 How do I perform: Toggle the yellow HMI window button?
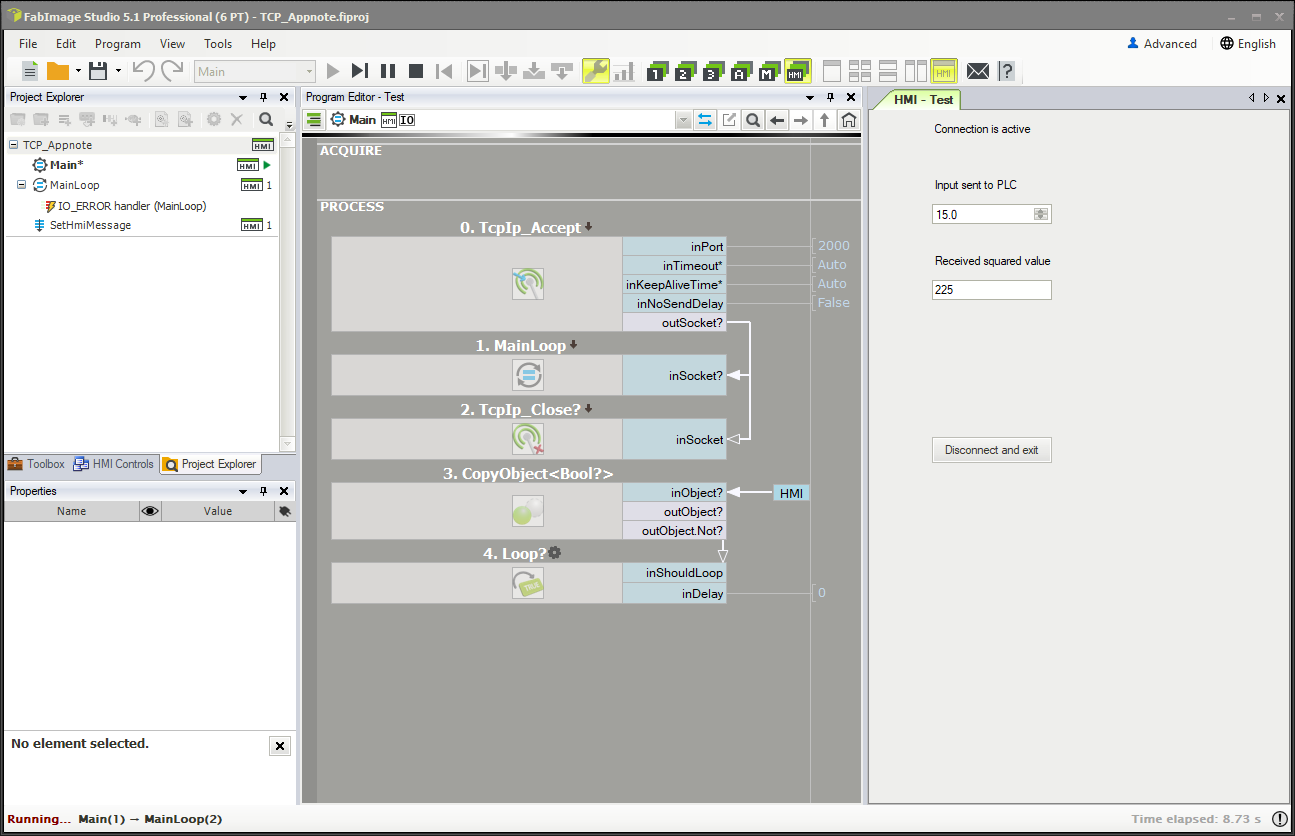pyautogui.click(x=944, y=71)
